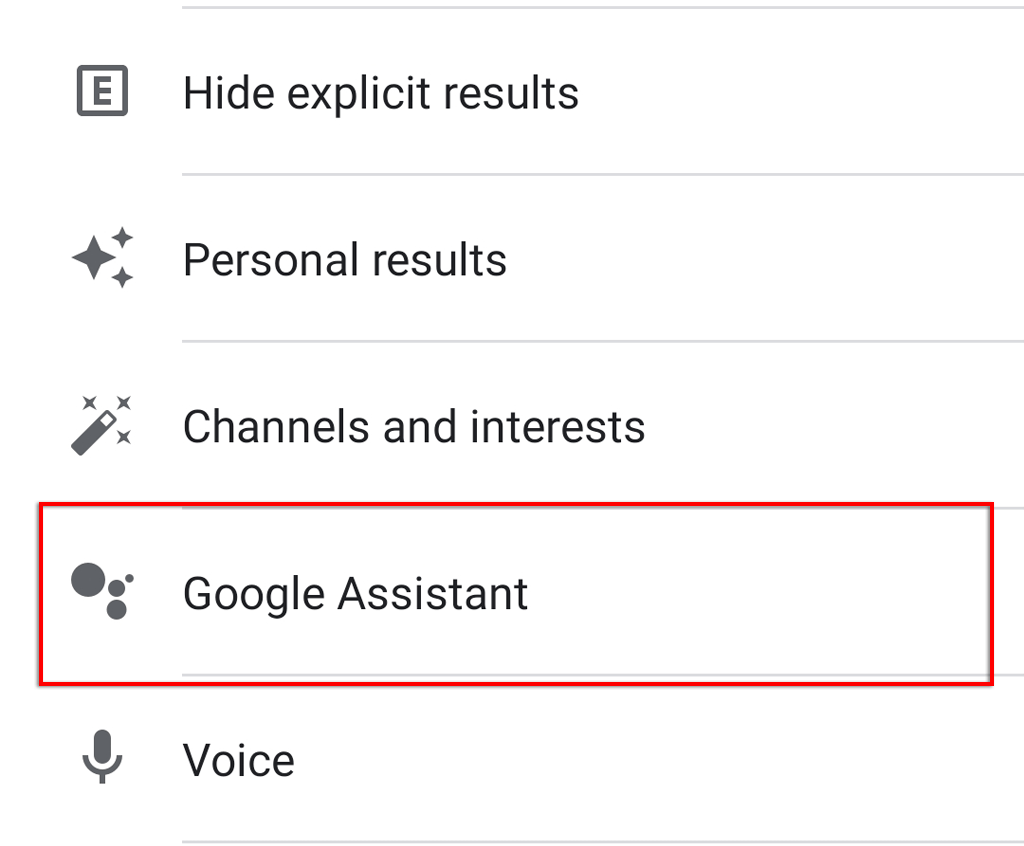Select the 'Google Assistant' text label
The width and height of the screenshot is (1024, 846).
[355, 594]
